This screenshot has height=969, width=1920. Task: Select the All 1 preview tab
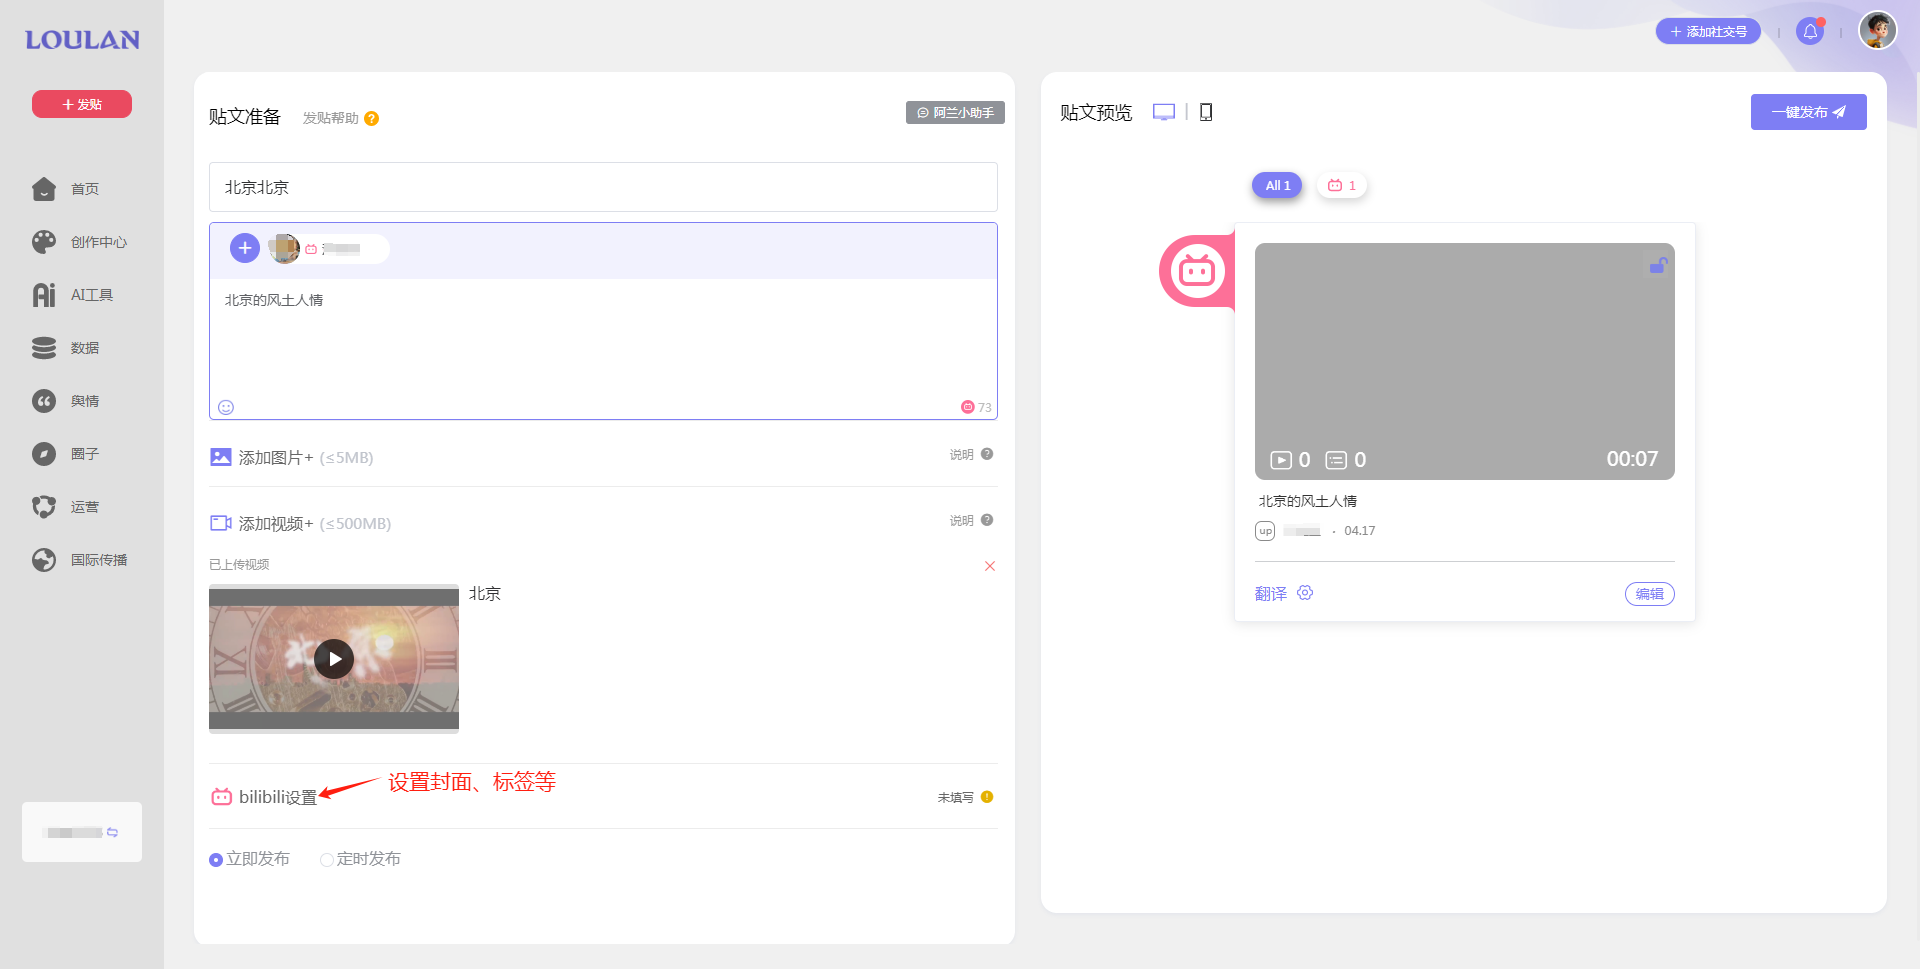1277,185
